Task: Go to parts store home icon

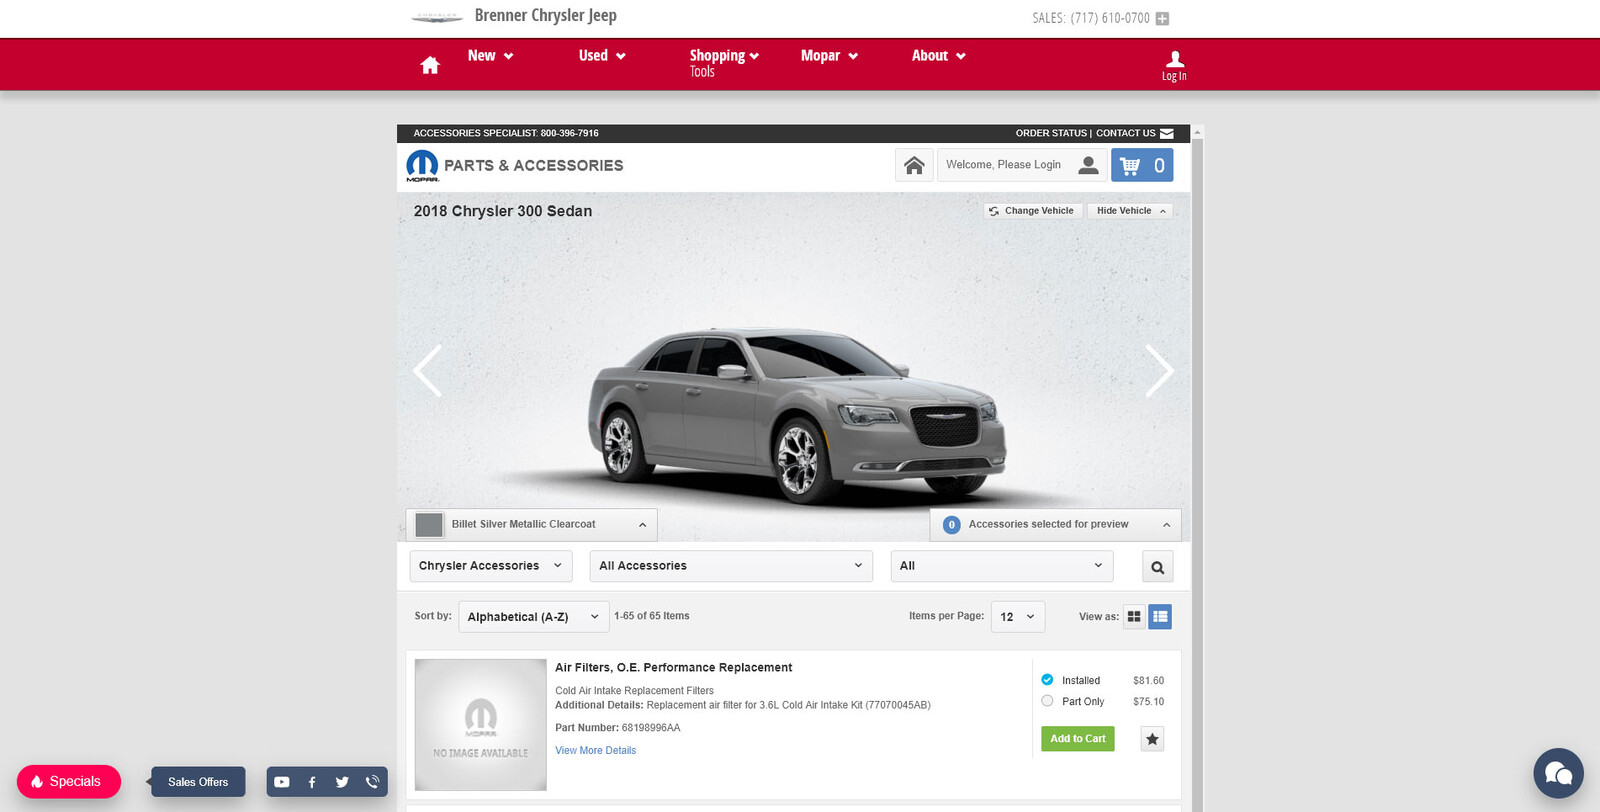Action: (x=914, y=165)
